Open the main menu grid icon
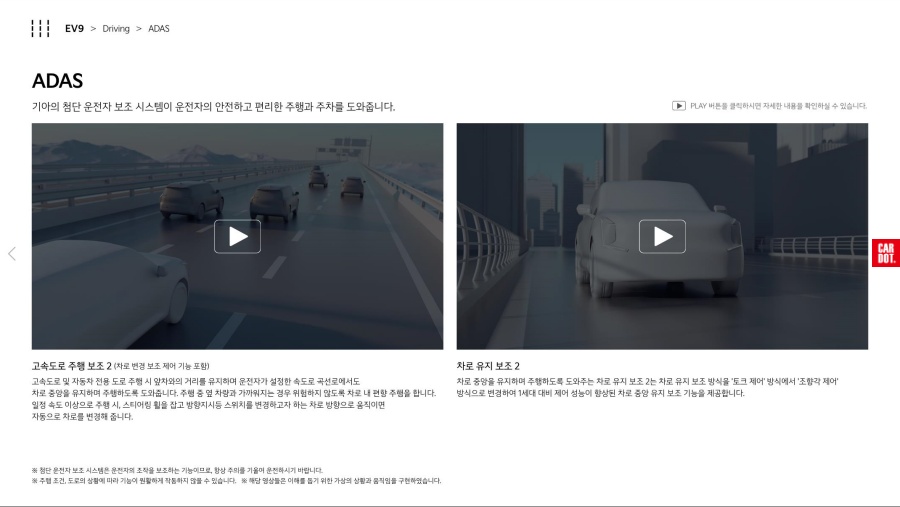 pyautogui.click(x=40, y=29)
